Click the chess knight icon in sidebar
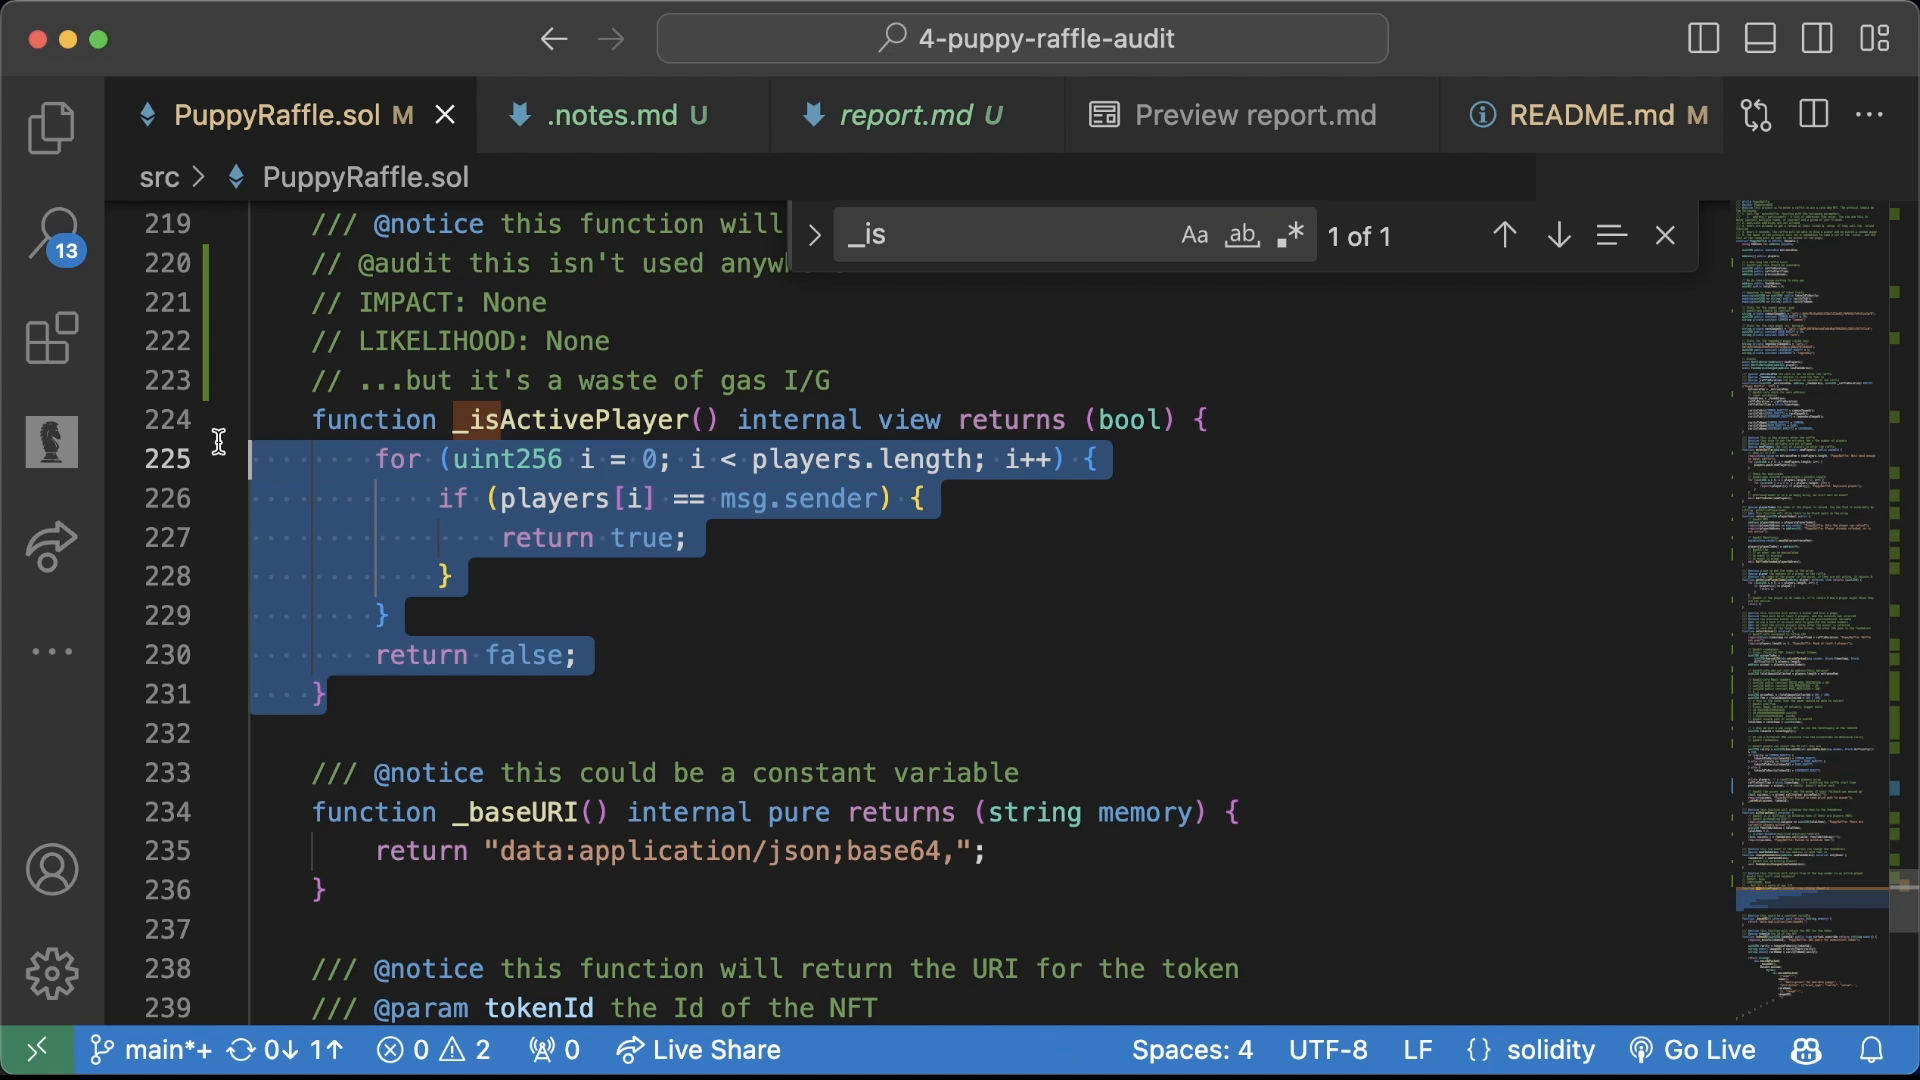 click(x=51, y=442)
